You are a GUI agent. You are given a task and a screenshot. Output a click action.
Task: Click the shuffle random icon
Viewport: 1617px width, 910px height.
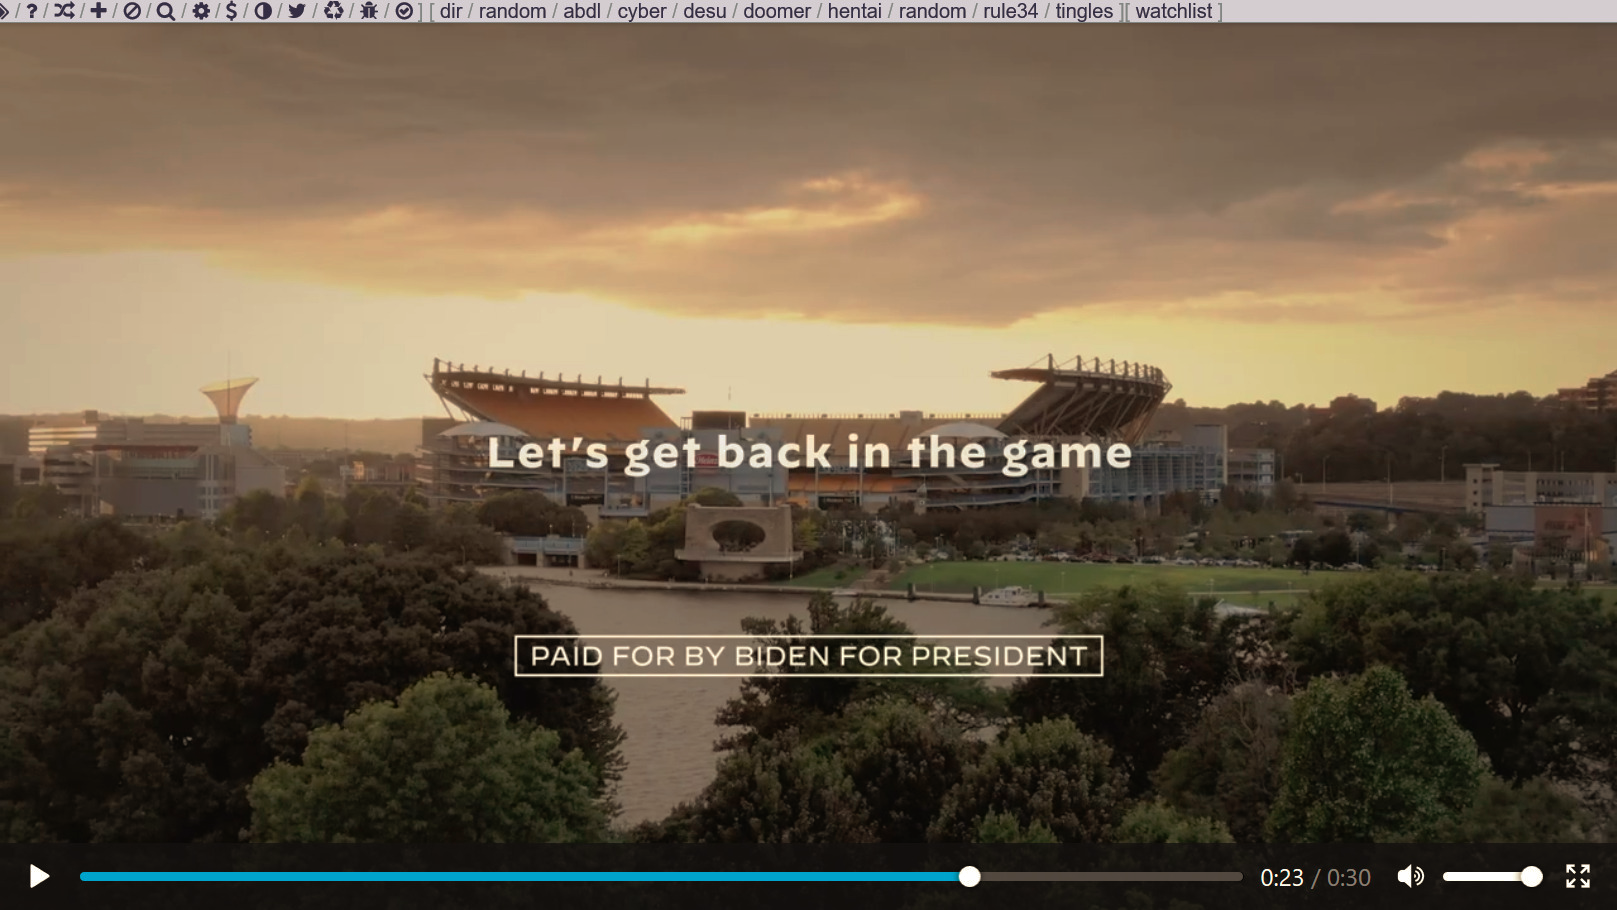coord(64,11)
